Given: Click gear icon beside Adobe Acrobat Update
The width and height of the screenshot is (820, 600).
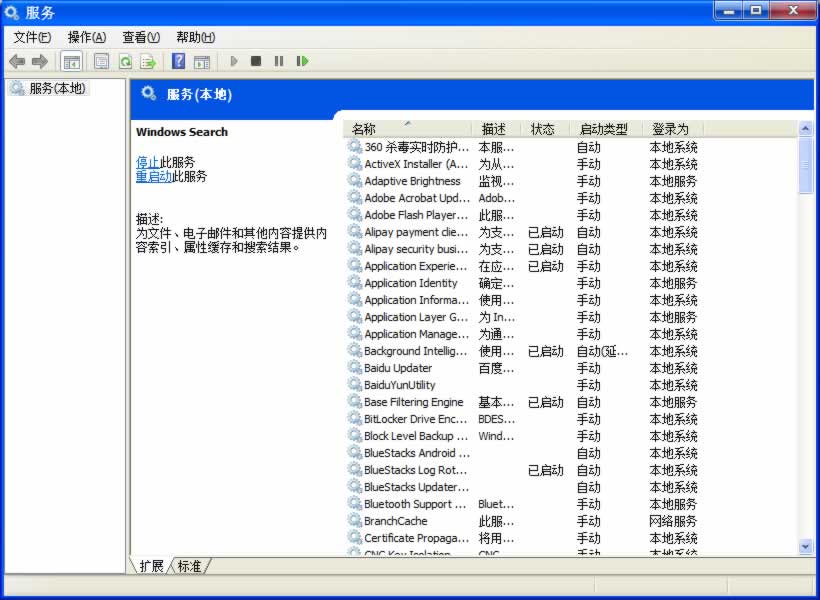Looking at the screenshot, I should click(355, 198).
